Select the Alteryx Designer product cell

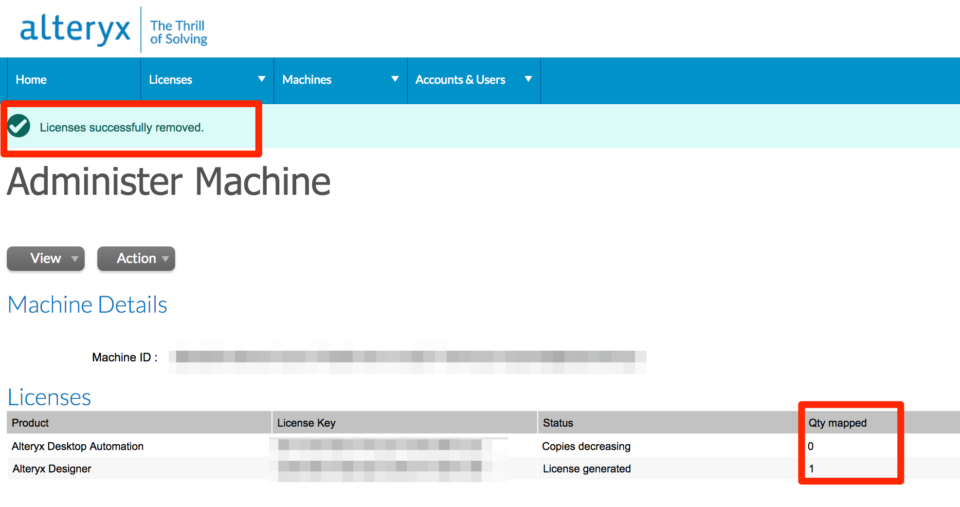coord(52,469)
